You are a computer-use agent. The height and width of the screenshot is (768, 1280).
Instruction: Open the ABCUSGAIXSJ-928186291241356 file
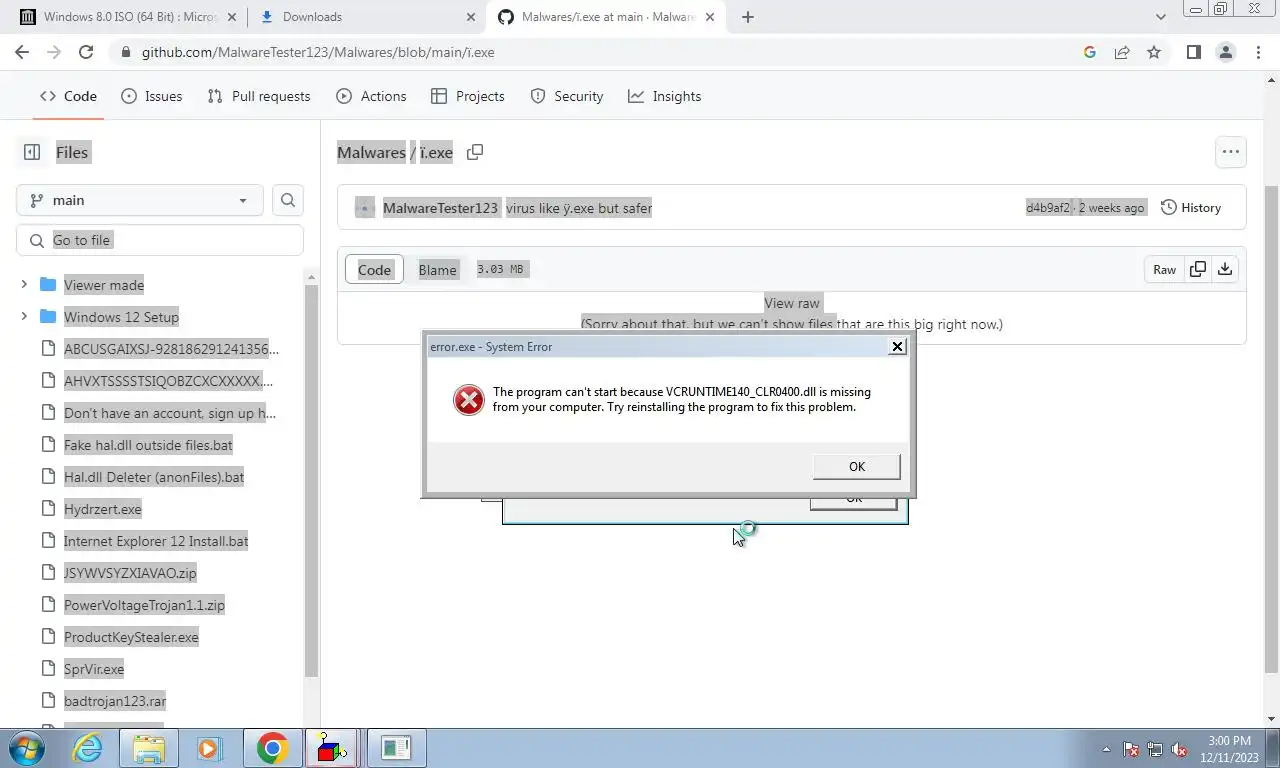click(171, 349)
